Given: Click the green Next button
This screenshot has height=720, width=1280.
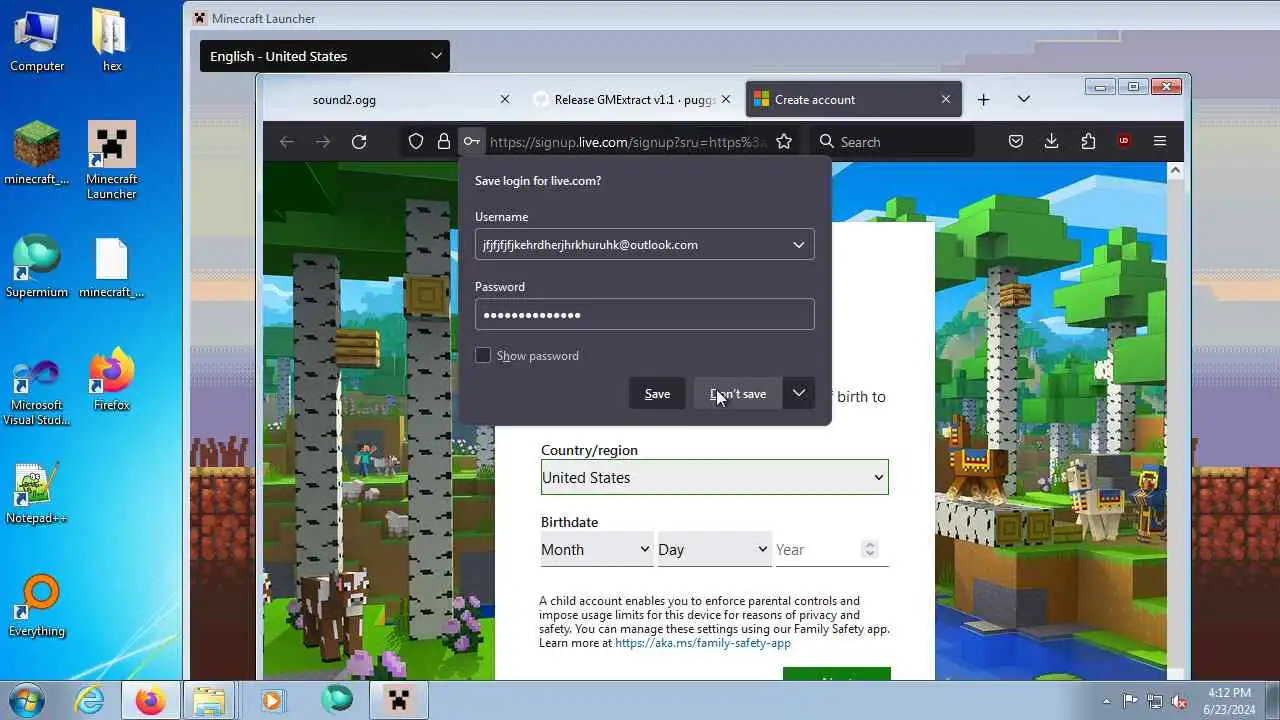Looking at the screenshot, I should (836, 674).
